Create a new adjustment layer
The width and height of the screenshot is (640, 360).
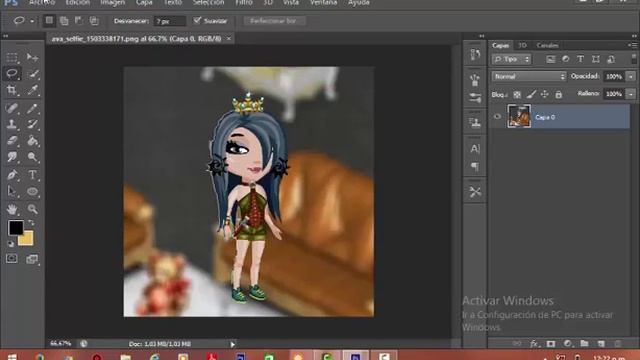[x=567, y=344]
